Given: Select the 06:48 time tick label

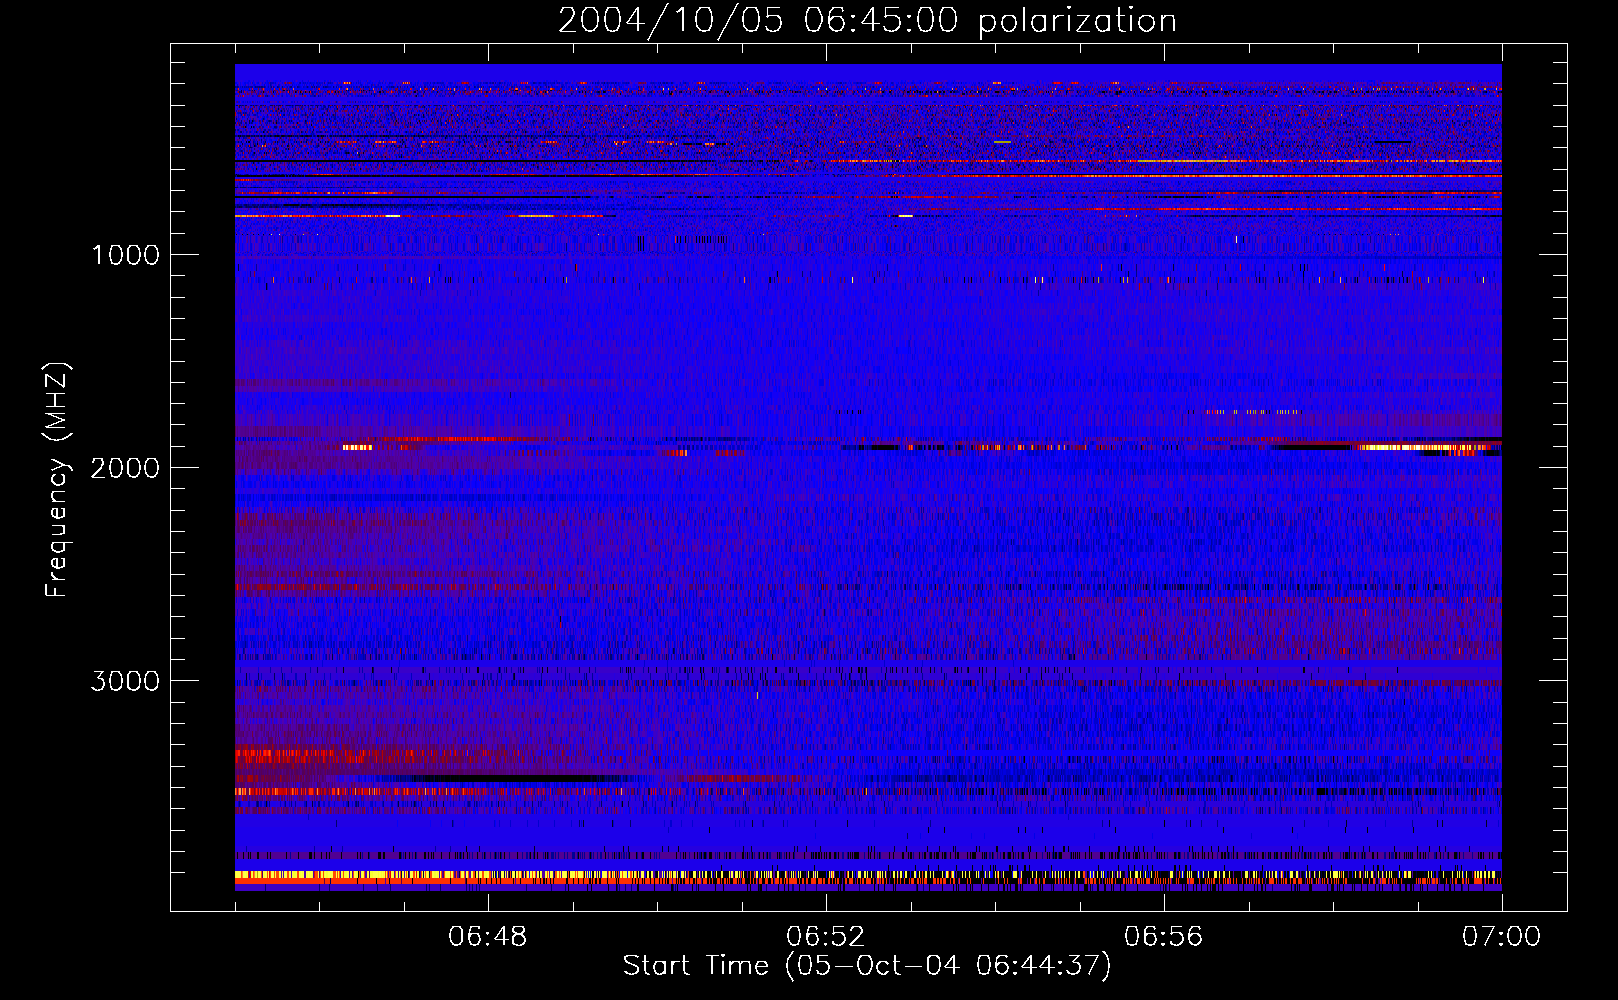Looking at the screenshot, I should [x=488, y=937].
